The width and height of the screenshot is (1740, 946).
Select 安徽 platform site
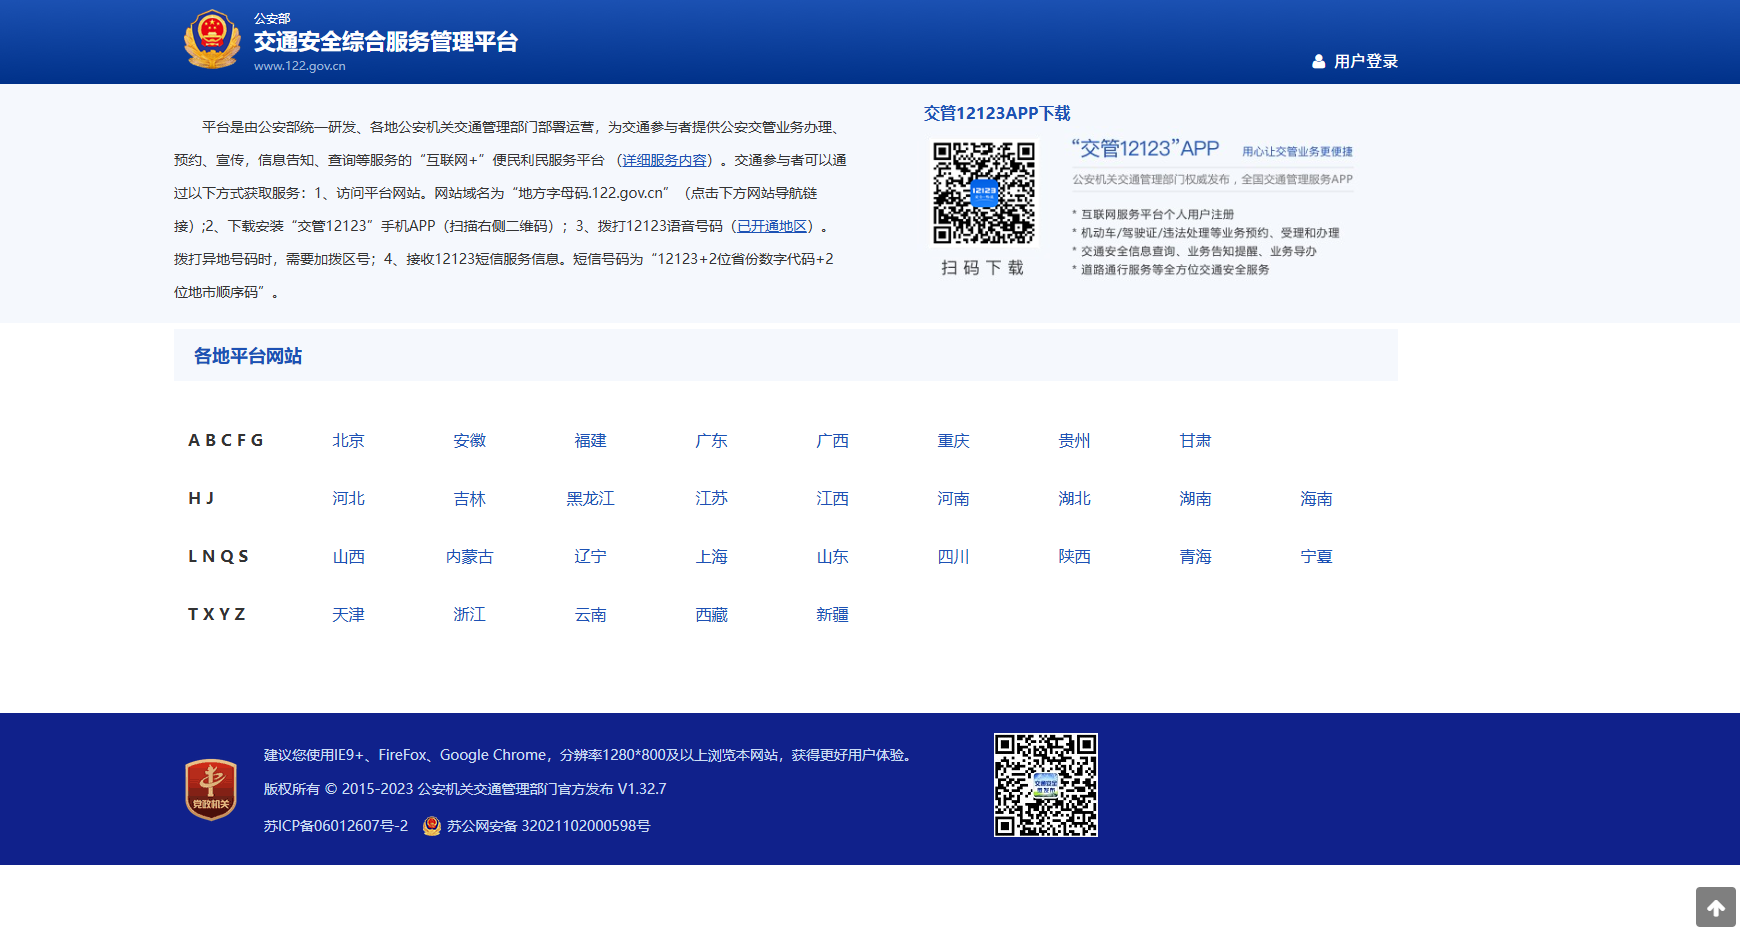(470, 441)
